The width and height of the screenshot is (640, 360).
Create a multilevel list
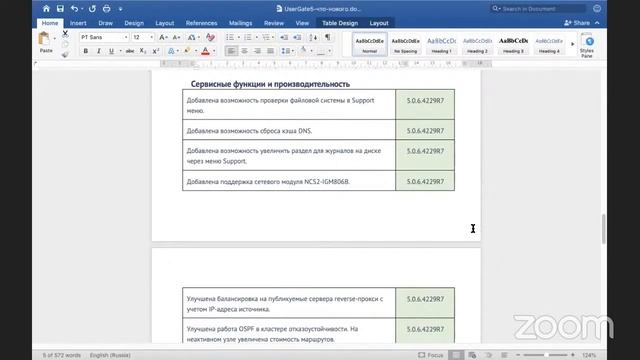click(x=266, y=38)
